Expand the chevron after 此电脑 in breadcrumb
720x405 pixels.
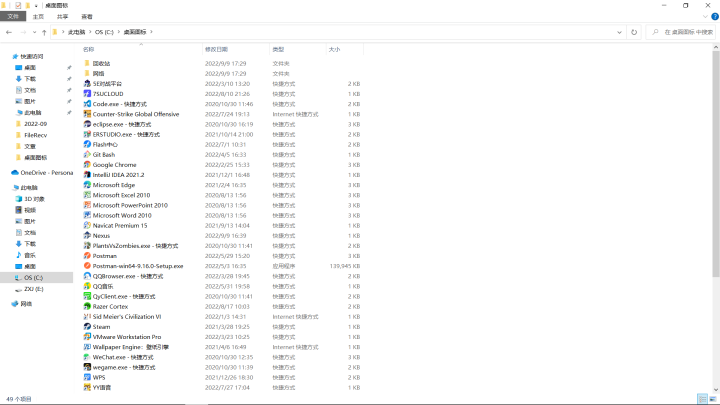[90, 32]
